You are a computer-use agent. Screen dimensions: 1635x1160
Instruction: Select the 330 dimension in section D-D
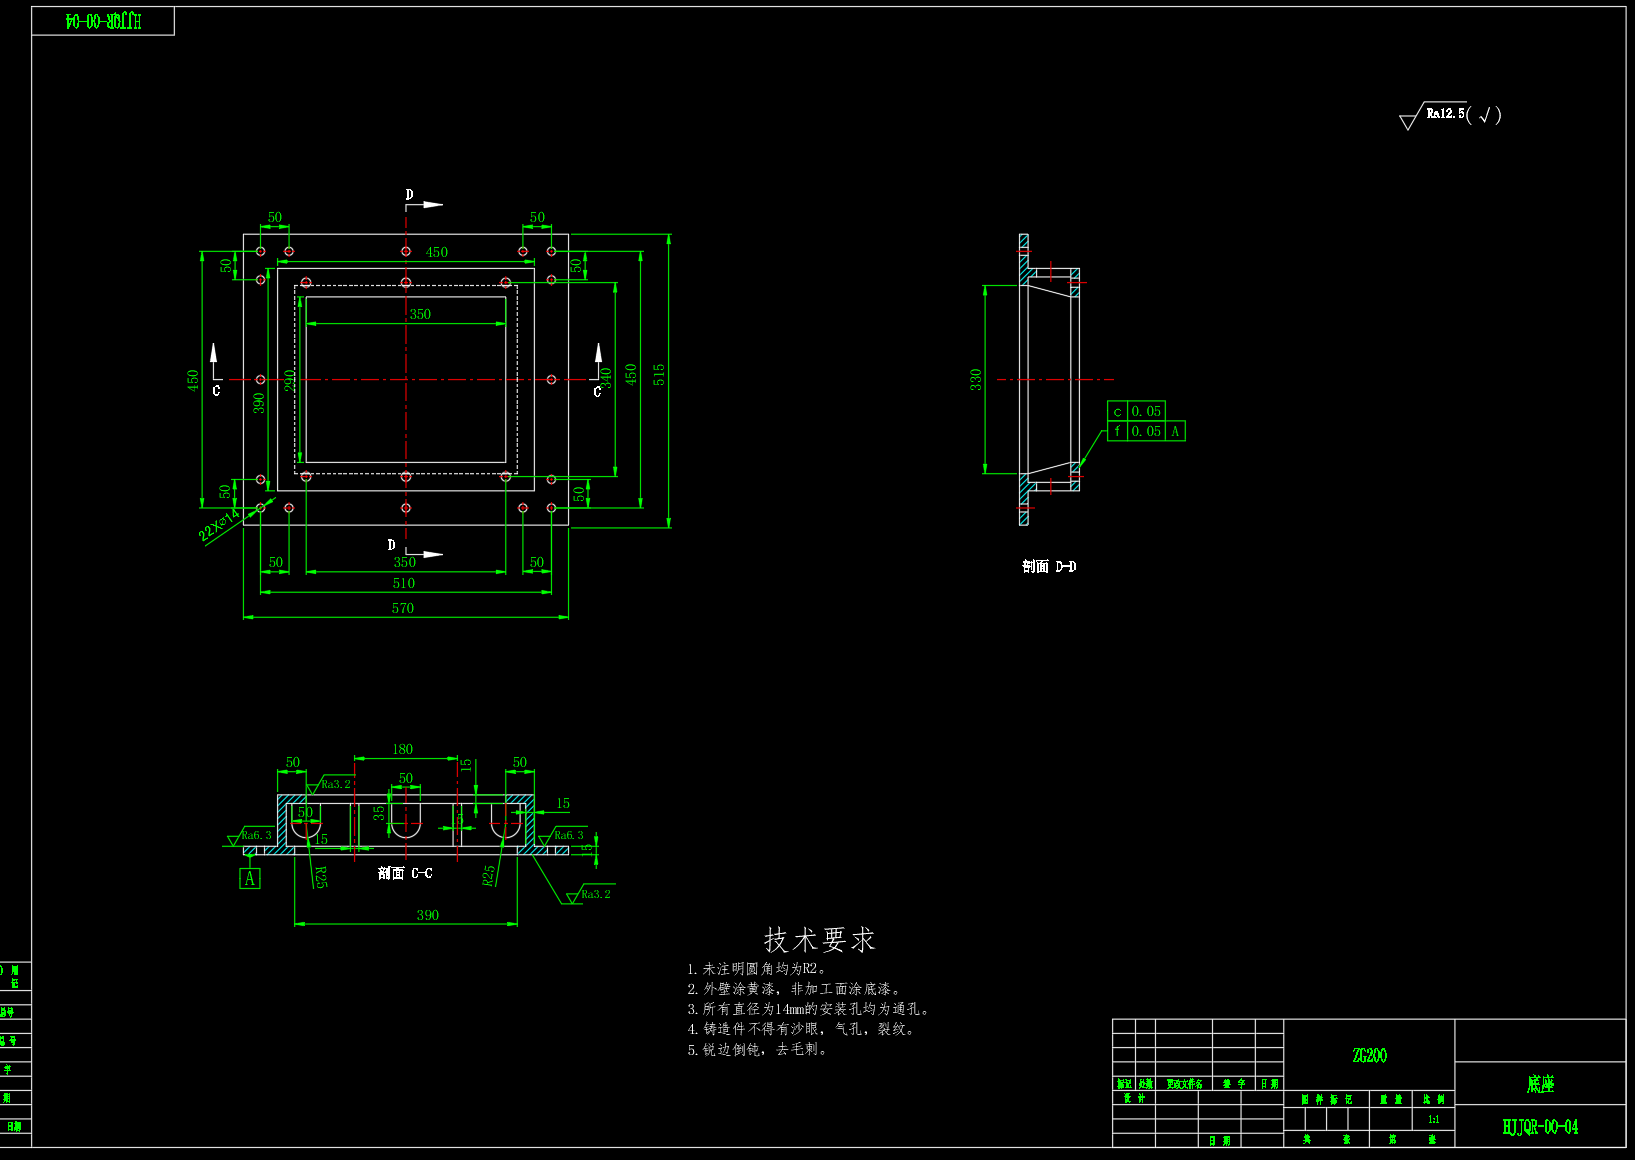tap(976, 379)
